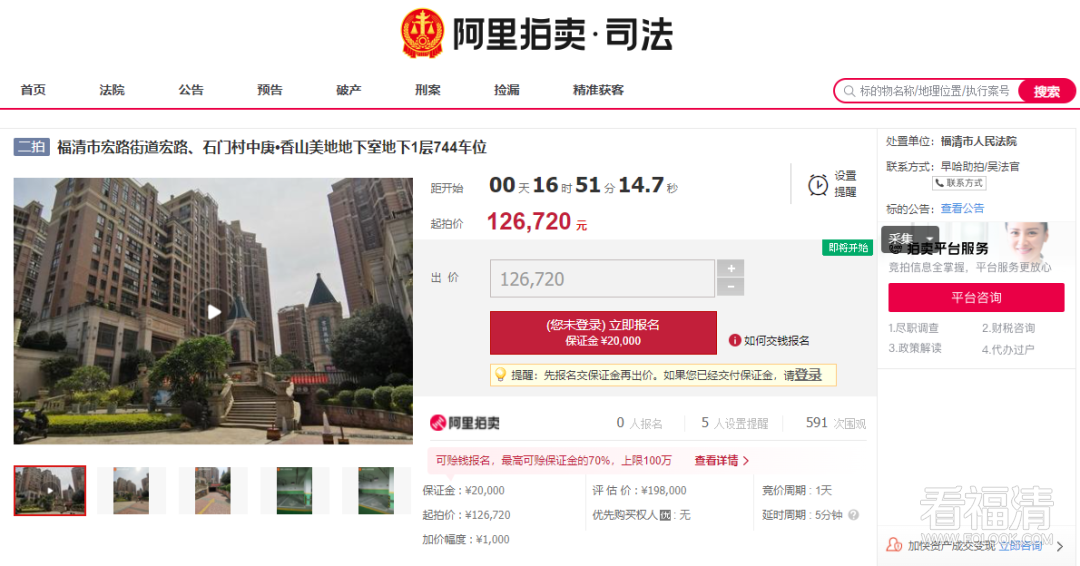
Task: Click the lightbulb tip icon
Action: (501, 375)
